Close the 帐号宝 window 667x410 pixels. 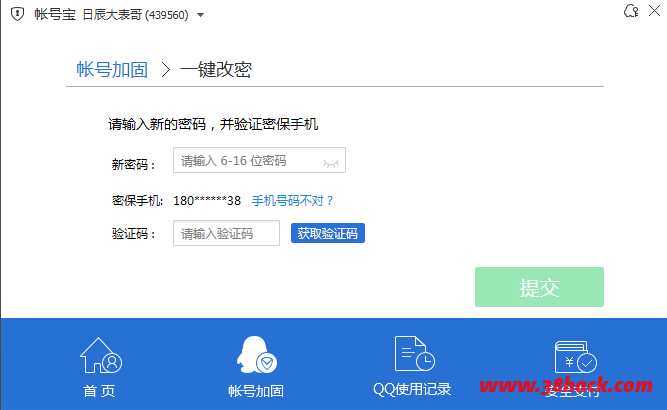(655, 11)
